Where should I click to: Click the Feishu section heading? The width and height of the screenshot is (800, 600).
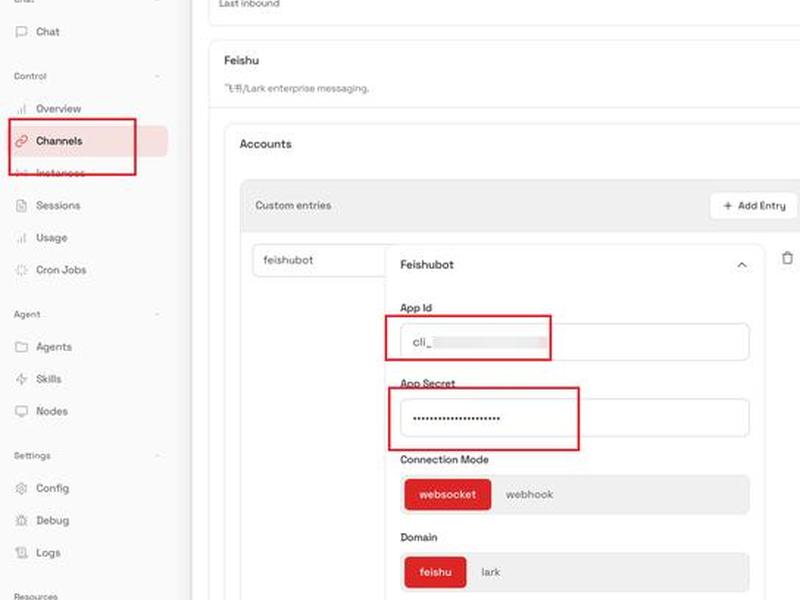point(241,61)
